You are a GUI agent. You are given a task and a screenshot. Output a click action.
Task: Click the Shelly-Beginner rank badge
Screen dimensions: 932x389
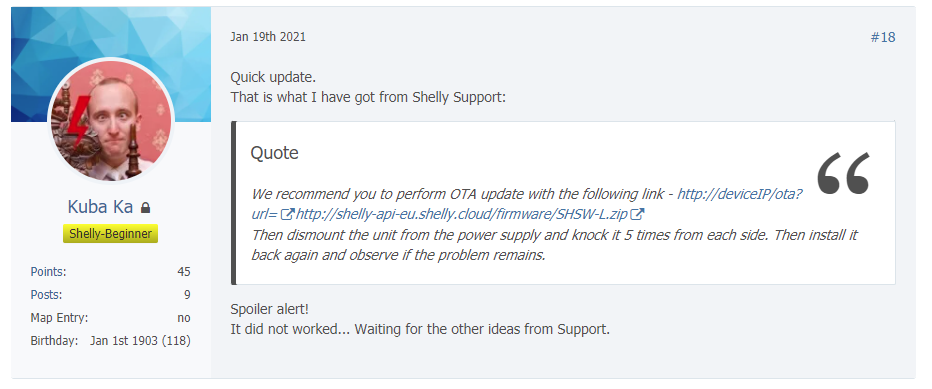click(111, 234)
